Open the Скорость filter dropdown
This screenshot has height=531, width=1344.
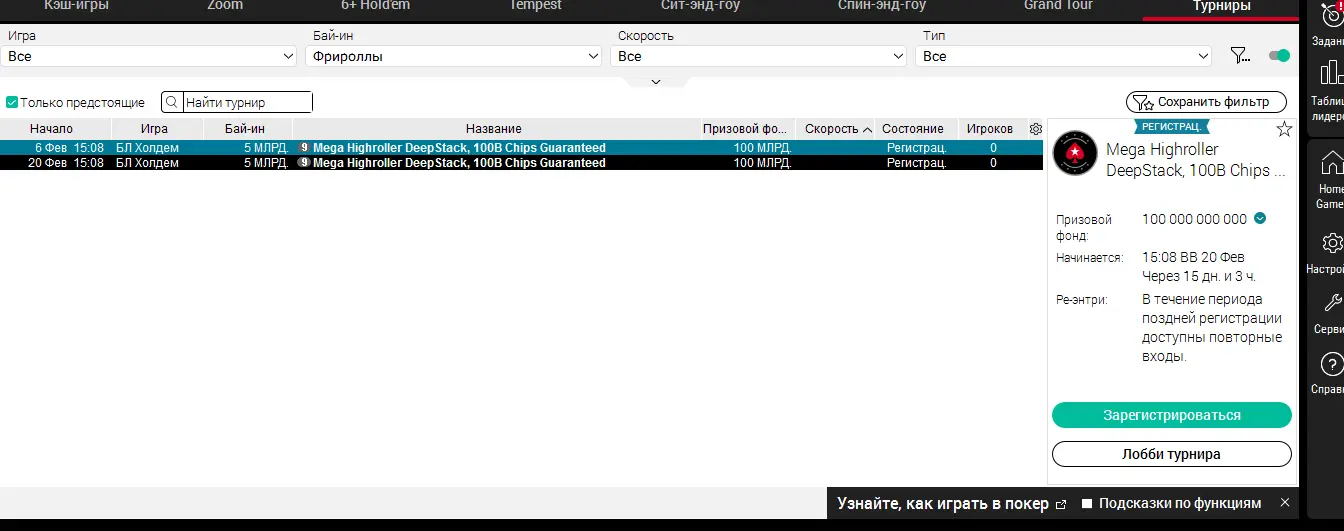pyautogui.click(x=759, y=56)
